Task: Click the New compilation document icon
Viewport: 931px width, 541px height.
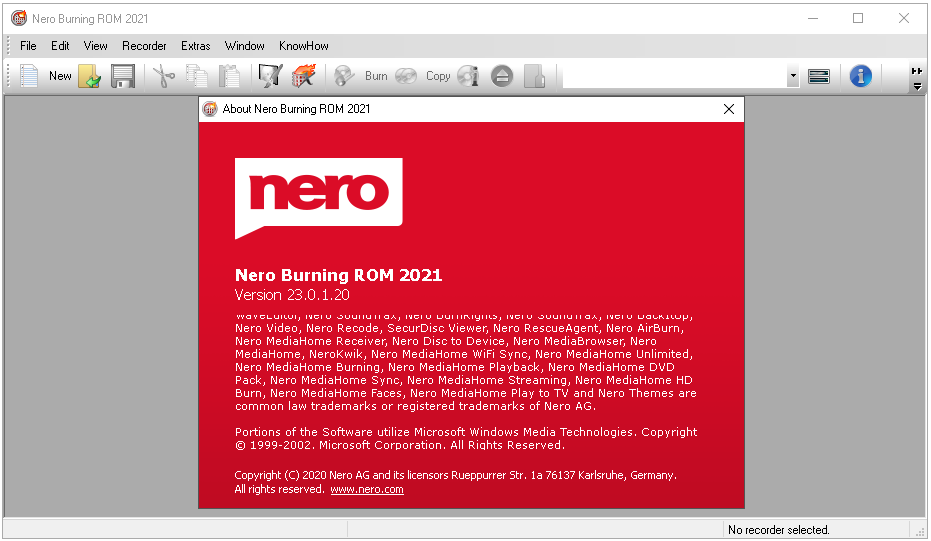Action: 29,76
